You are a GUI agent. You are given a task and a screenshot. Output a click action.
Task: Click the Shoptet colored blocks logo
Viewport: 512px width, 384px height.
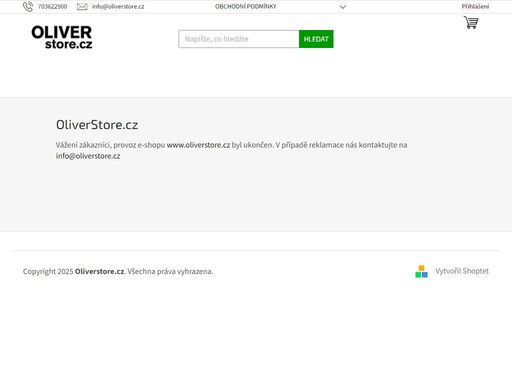point(421,271)
